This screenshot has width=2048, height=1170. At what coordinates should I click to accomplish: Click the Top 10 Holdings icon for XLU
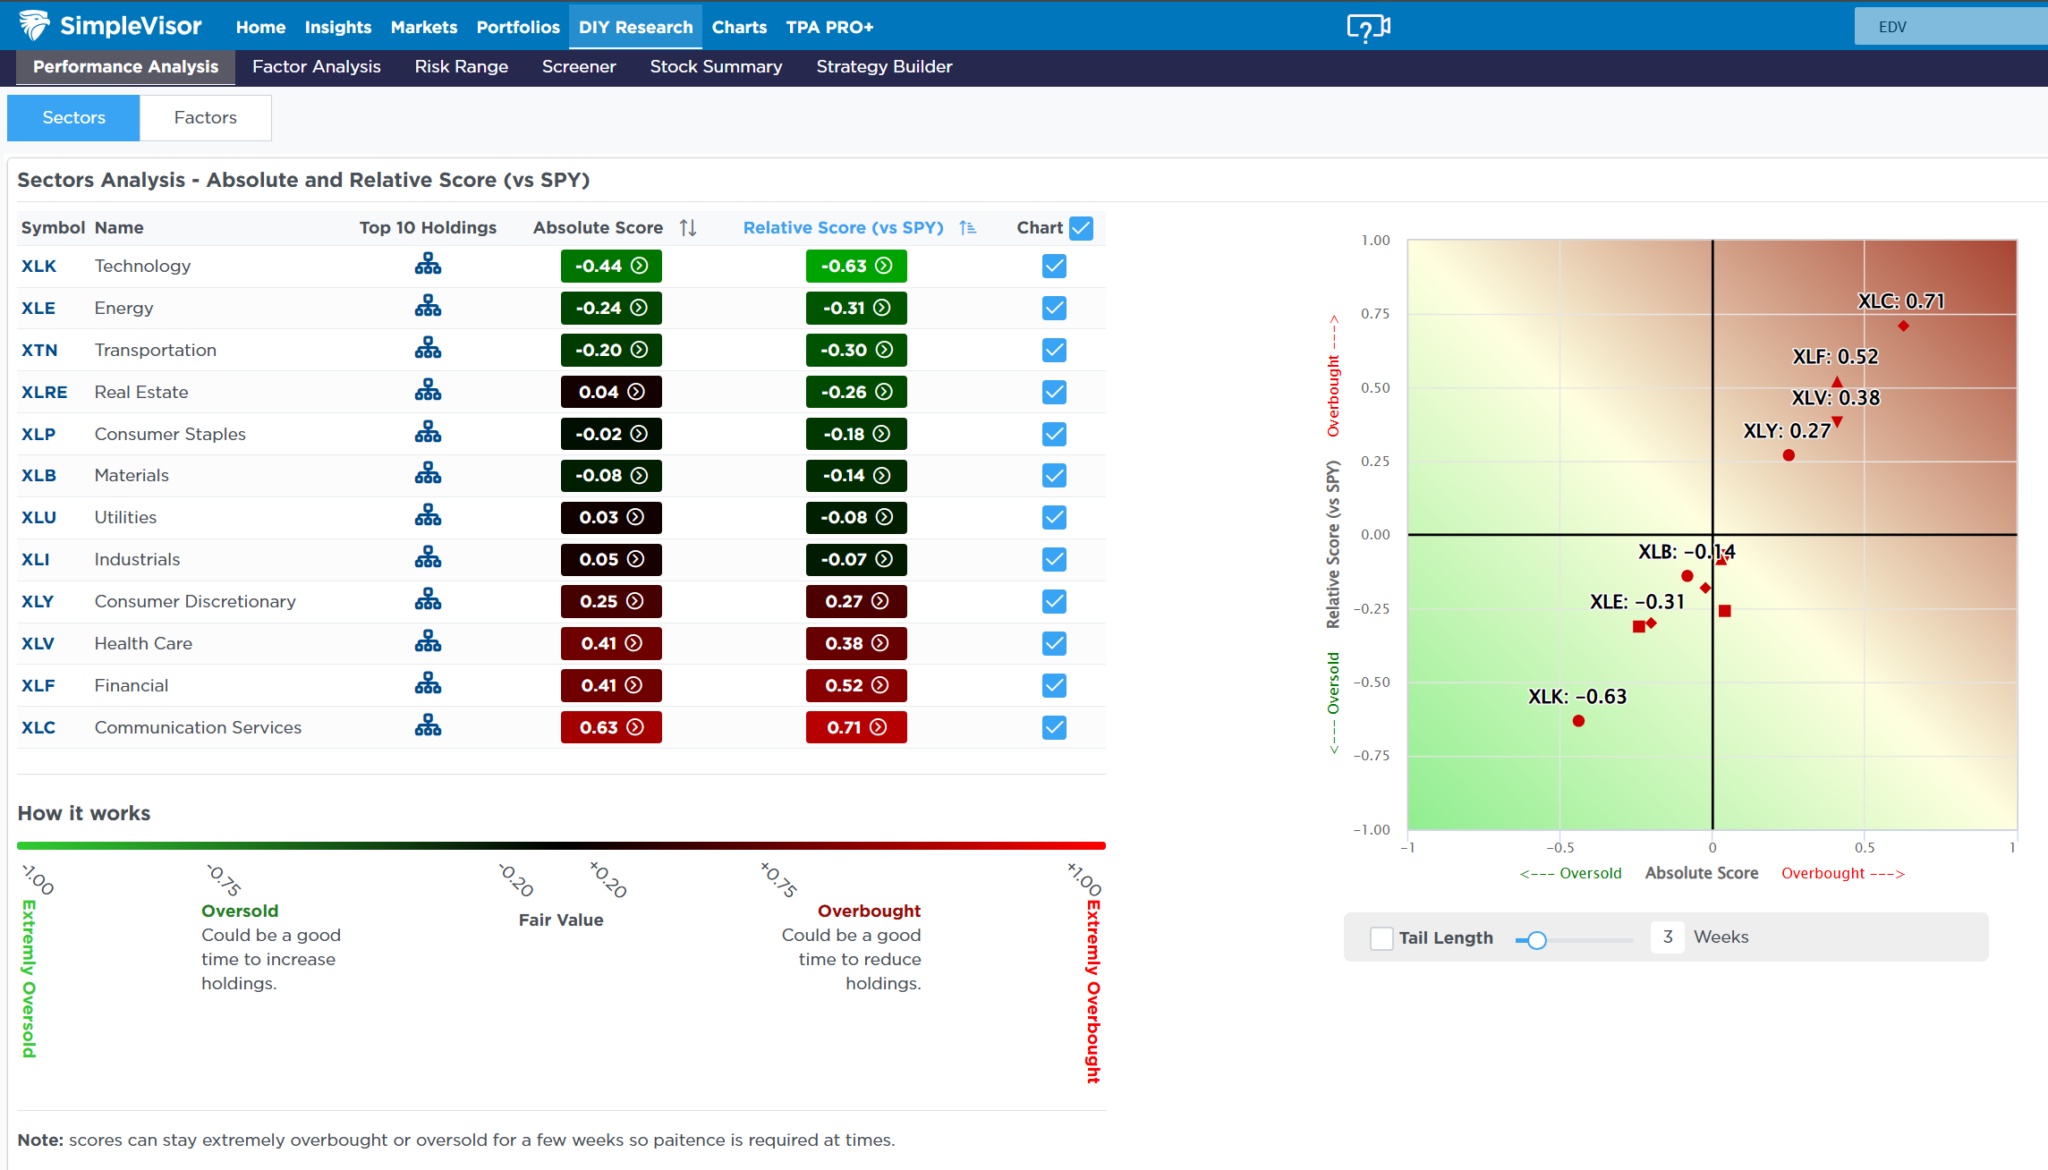[428, 516]
